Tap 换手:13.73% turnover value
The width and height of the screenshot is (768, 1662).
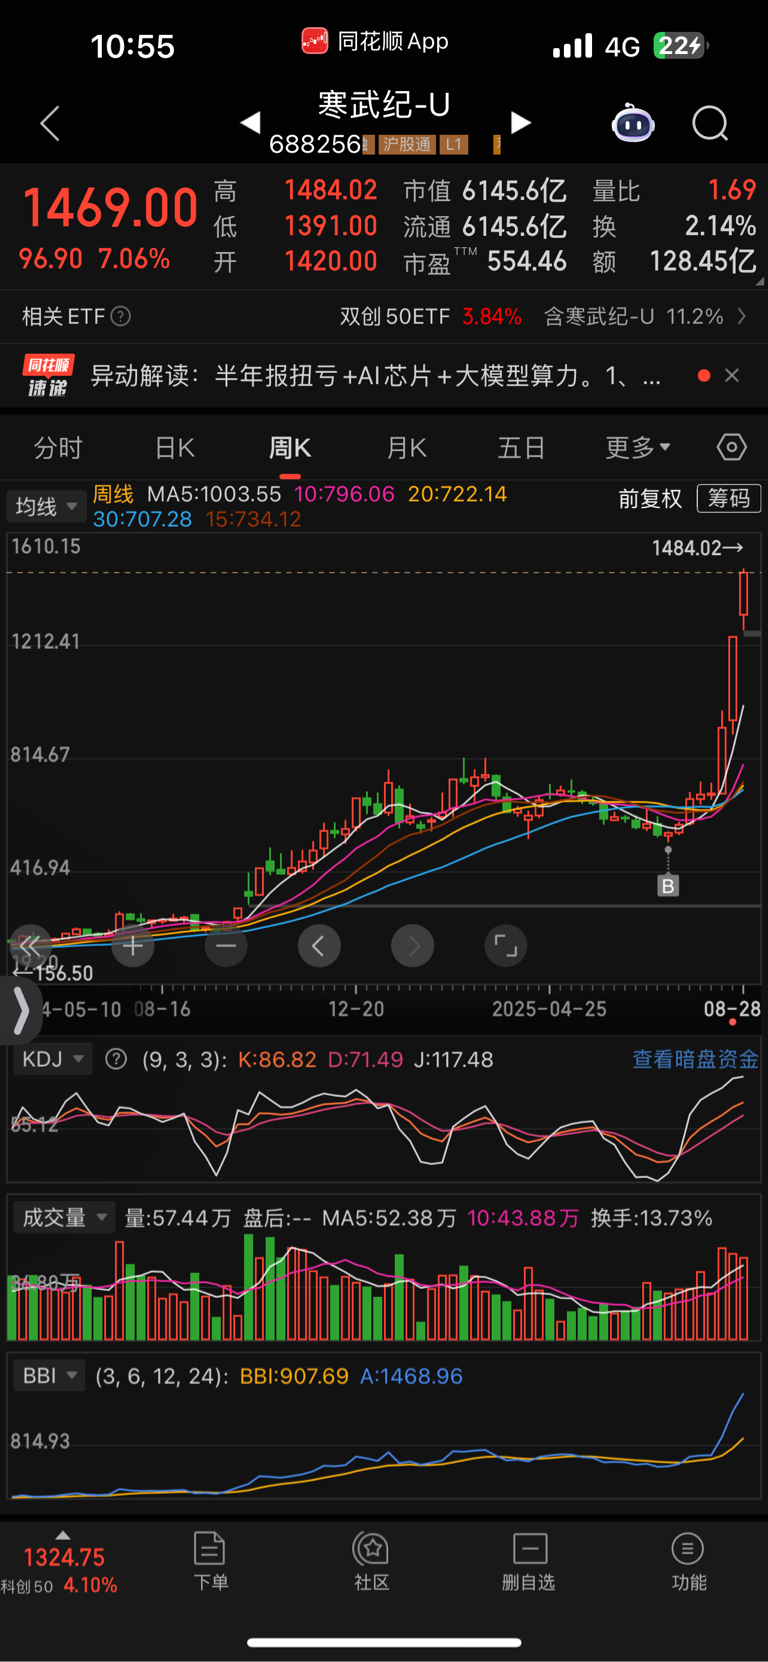click(x=652, y=1218)
